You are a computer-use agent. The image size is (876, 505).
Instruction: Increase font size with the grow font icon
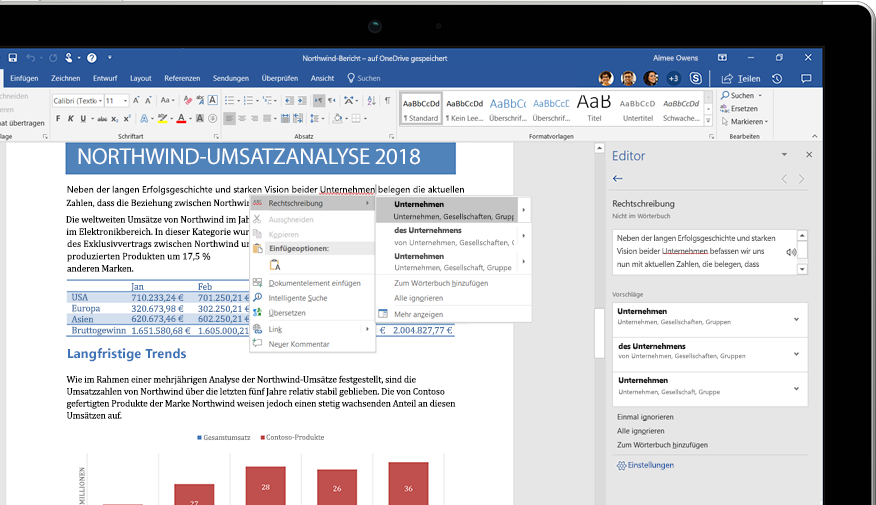136,101
